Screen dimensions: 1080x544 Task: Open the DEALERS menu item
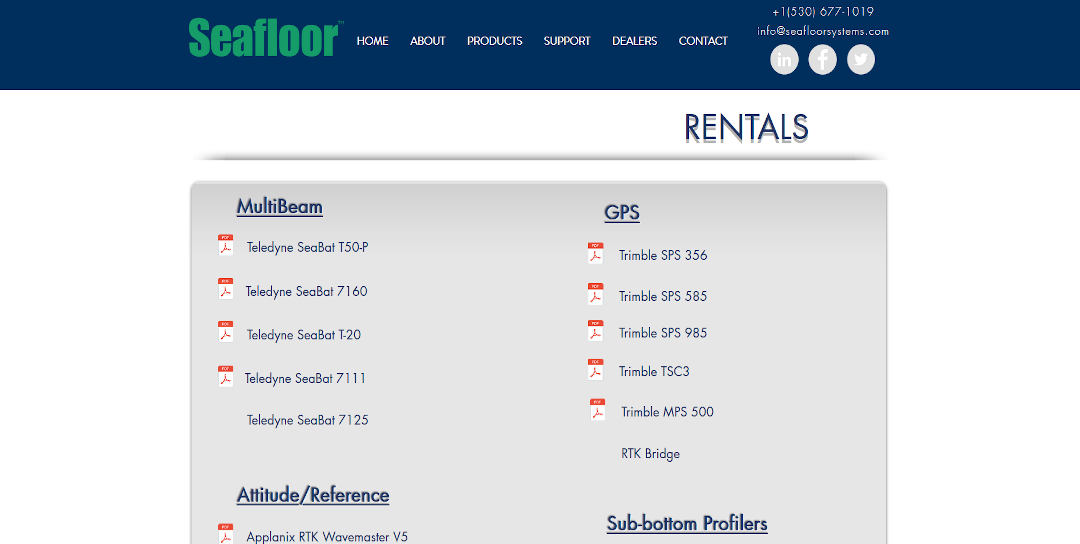634,41
